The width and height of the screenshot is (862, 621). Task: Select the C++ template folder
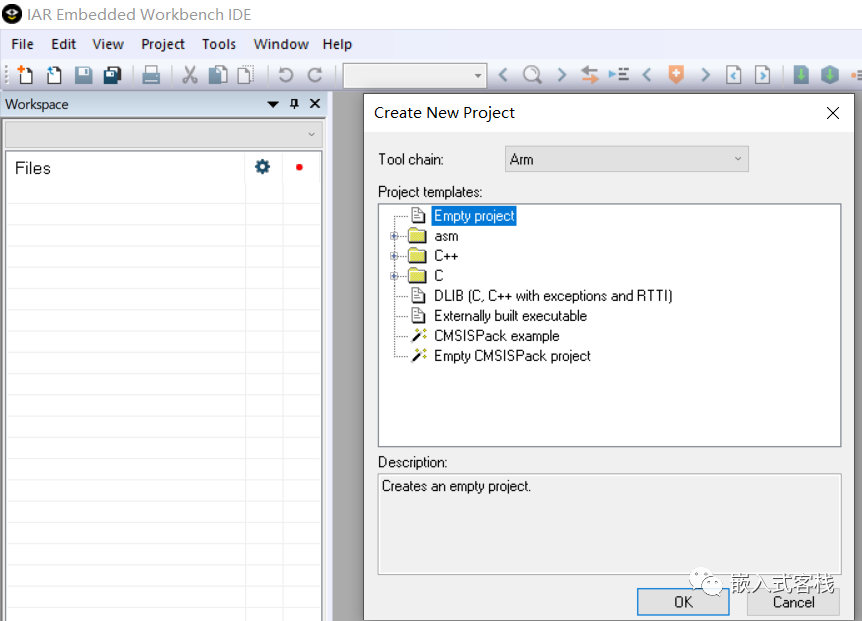[446, 256]
